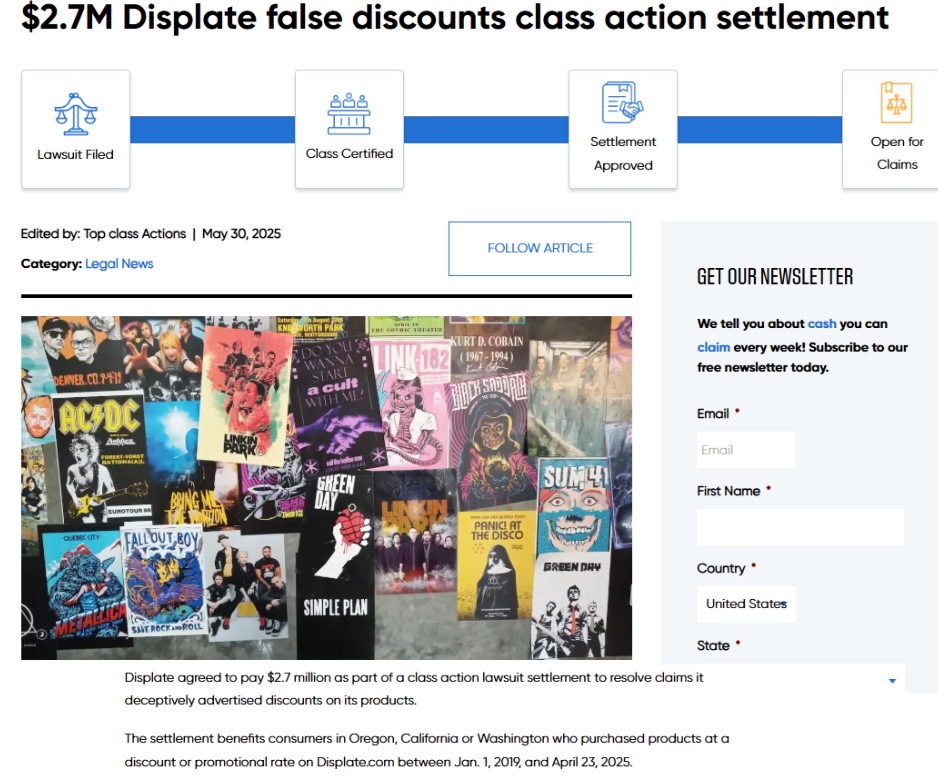Click the blue progress bar after Lawsuit Filed
This screenshot has width=938, height=777.
[x=212, y=129]
